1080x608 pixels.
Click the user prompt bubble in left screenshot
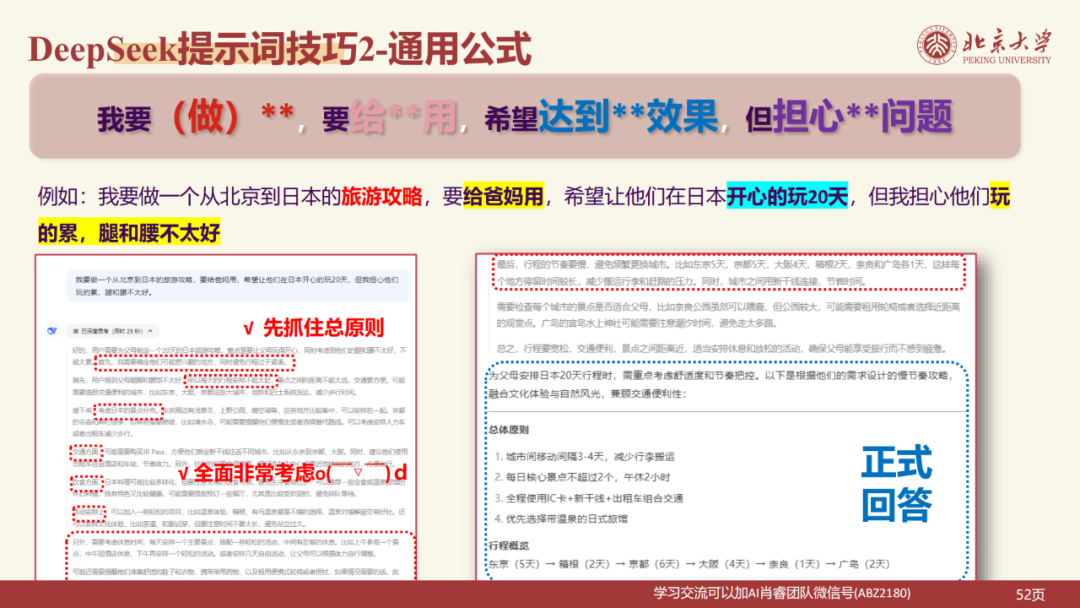click(x=240, y=285)
